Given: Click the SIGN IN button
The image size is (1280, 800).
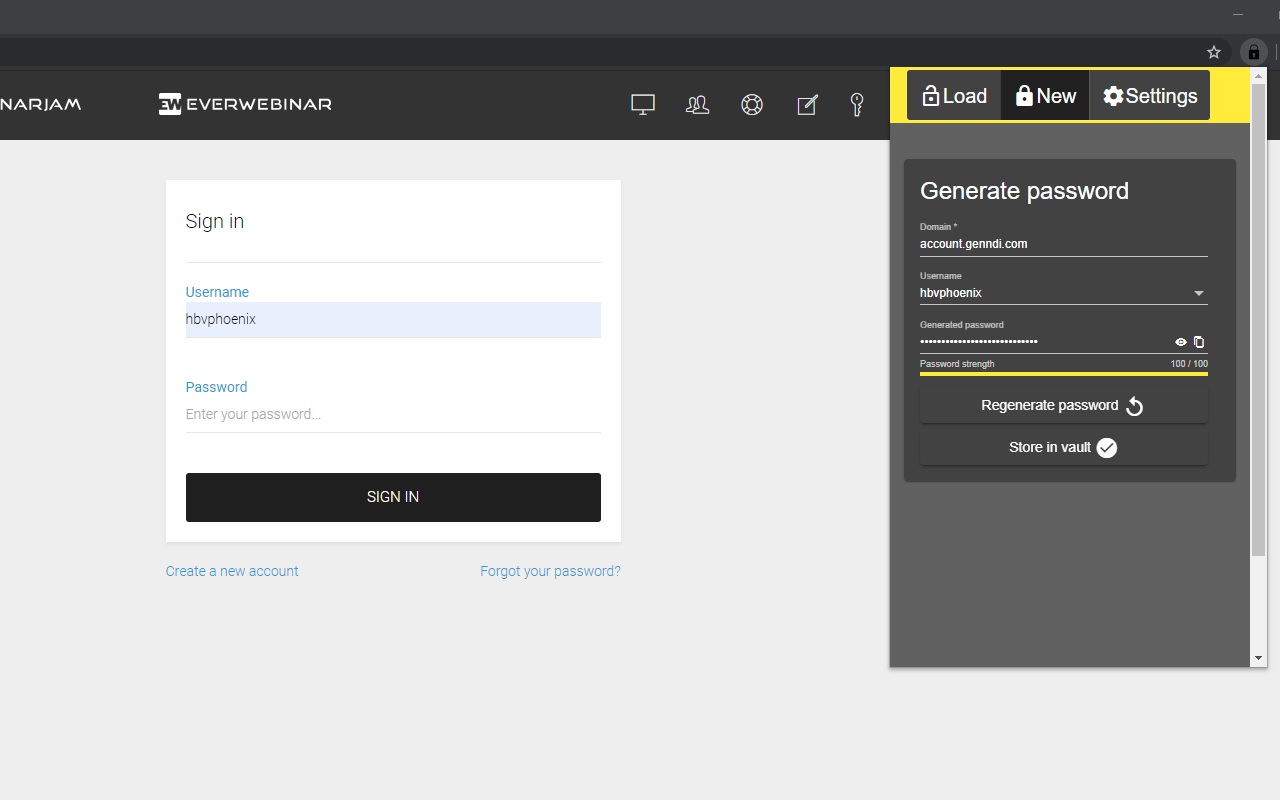Looking at the screenshot, I should point(393,497).
